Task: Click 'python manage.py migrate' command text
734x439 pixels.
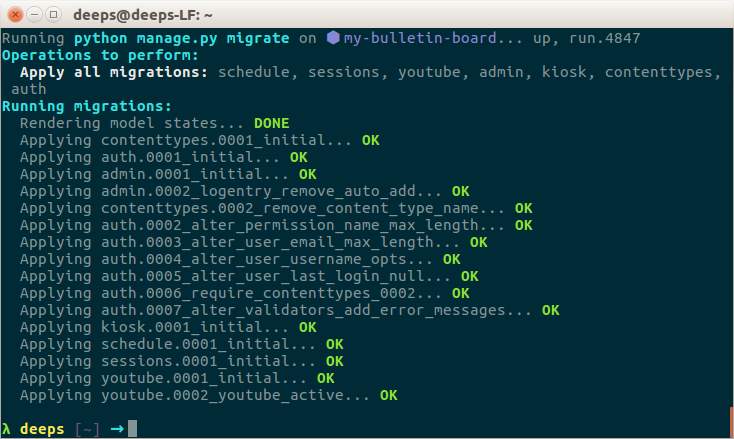Action: (x=182, y=38)
